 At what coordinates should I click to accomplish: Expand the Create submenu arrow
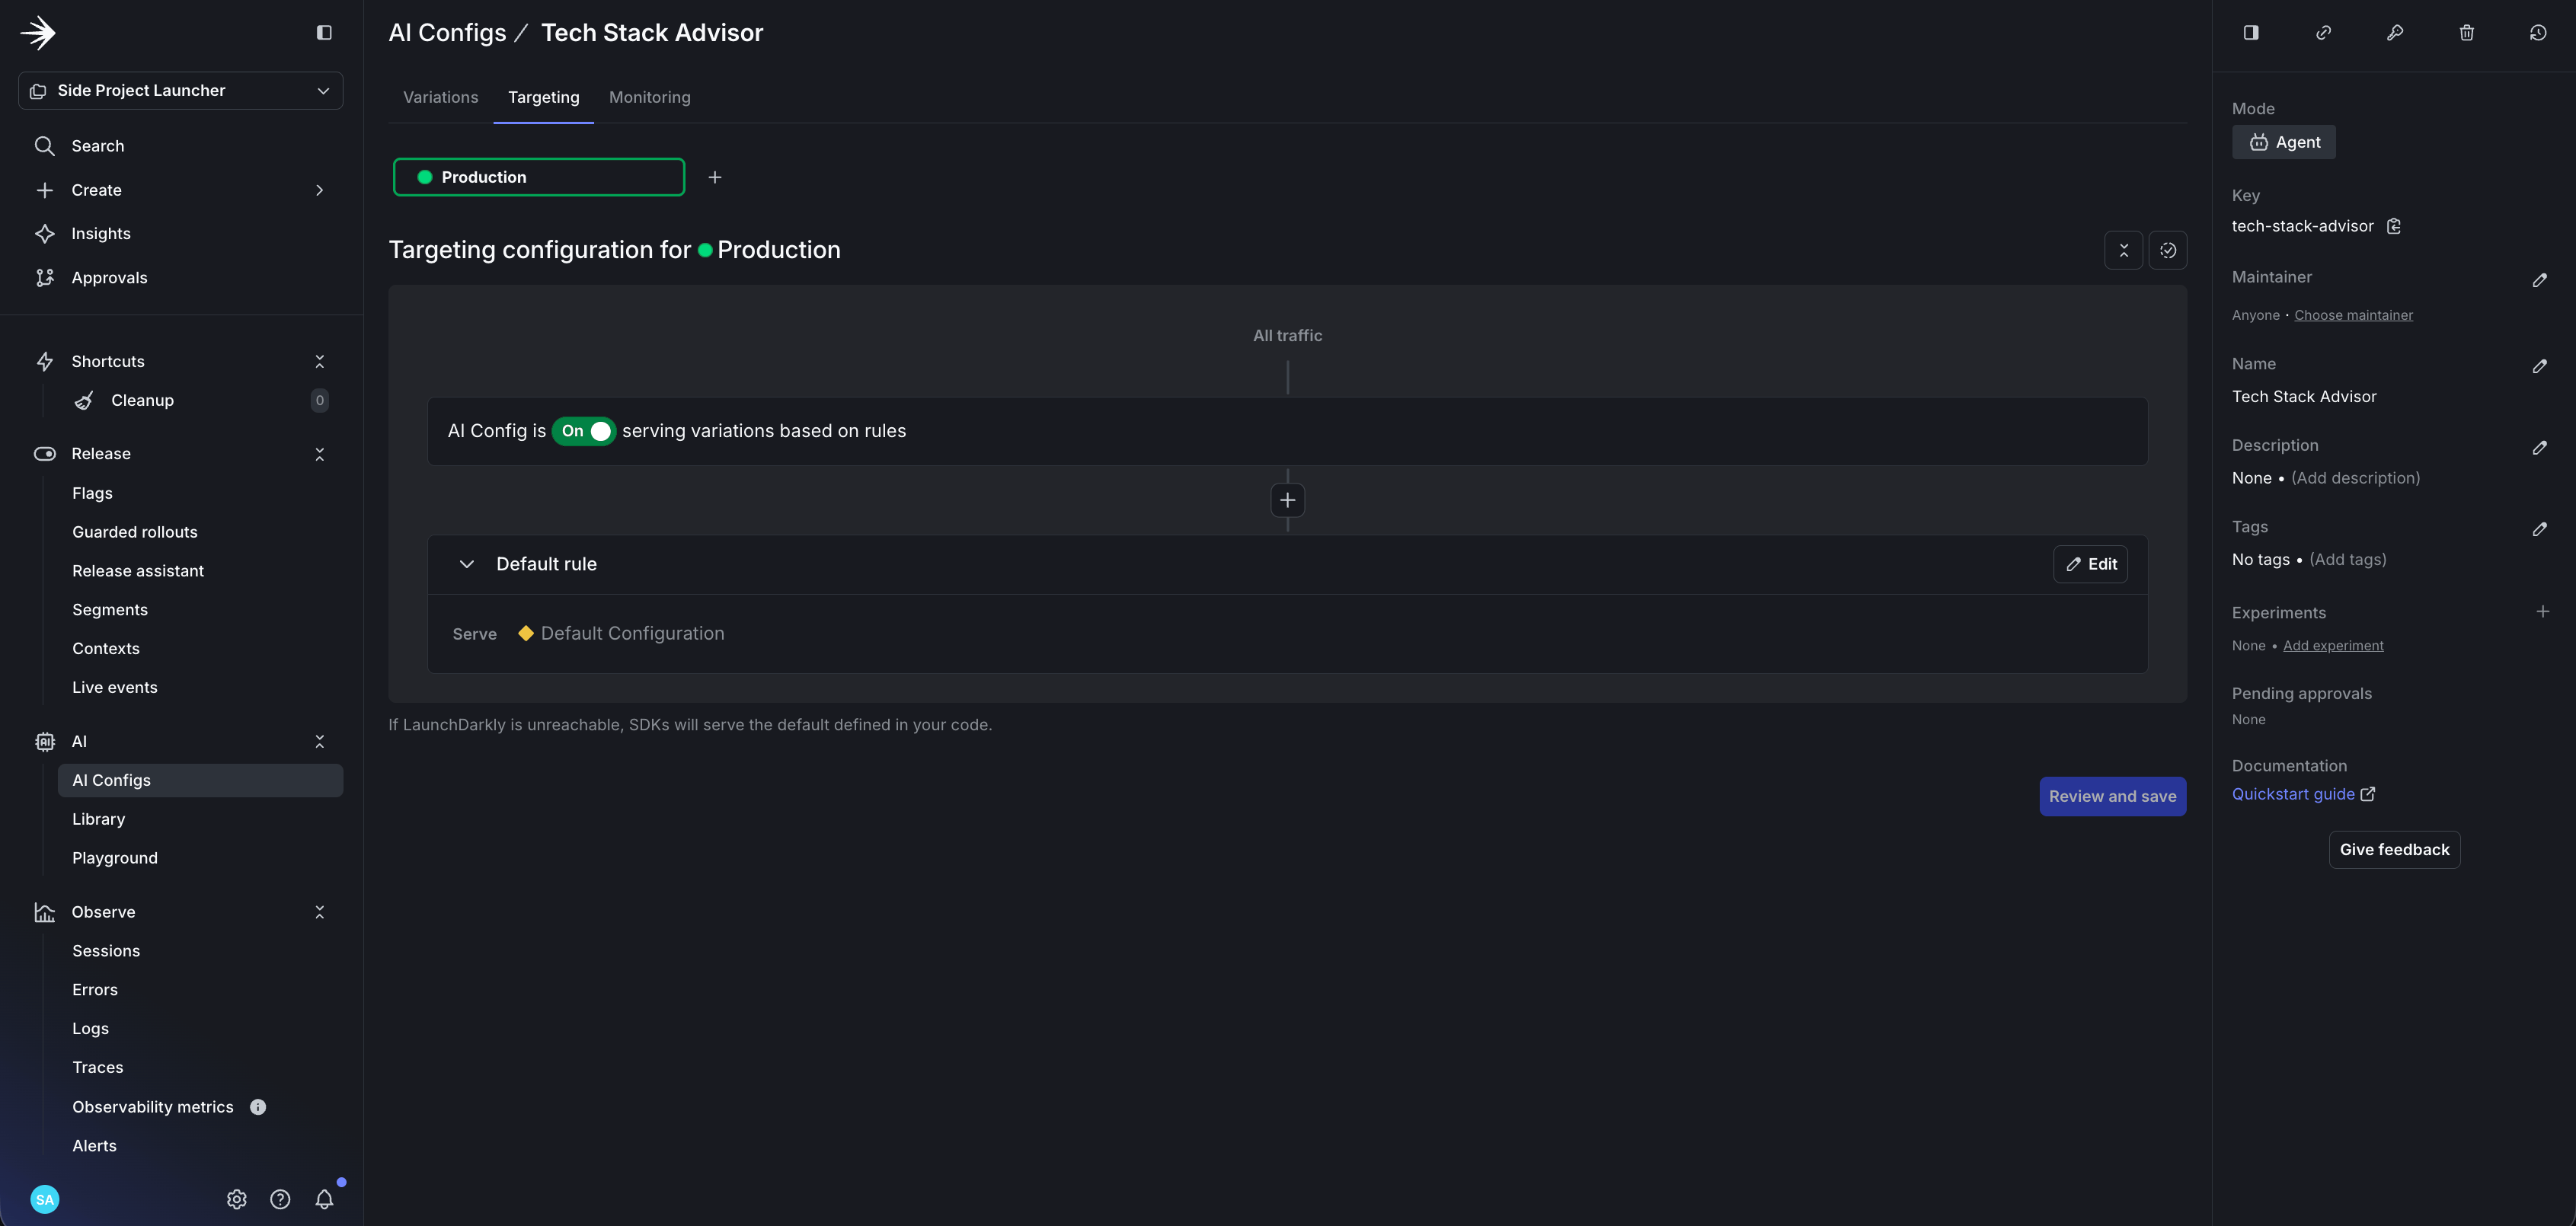pyautogui.click(x=320, y=190)
